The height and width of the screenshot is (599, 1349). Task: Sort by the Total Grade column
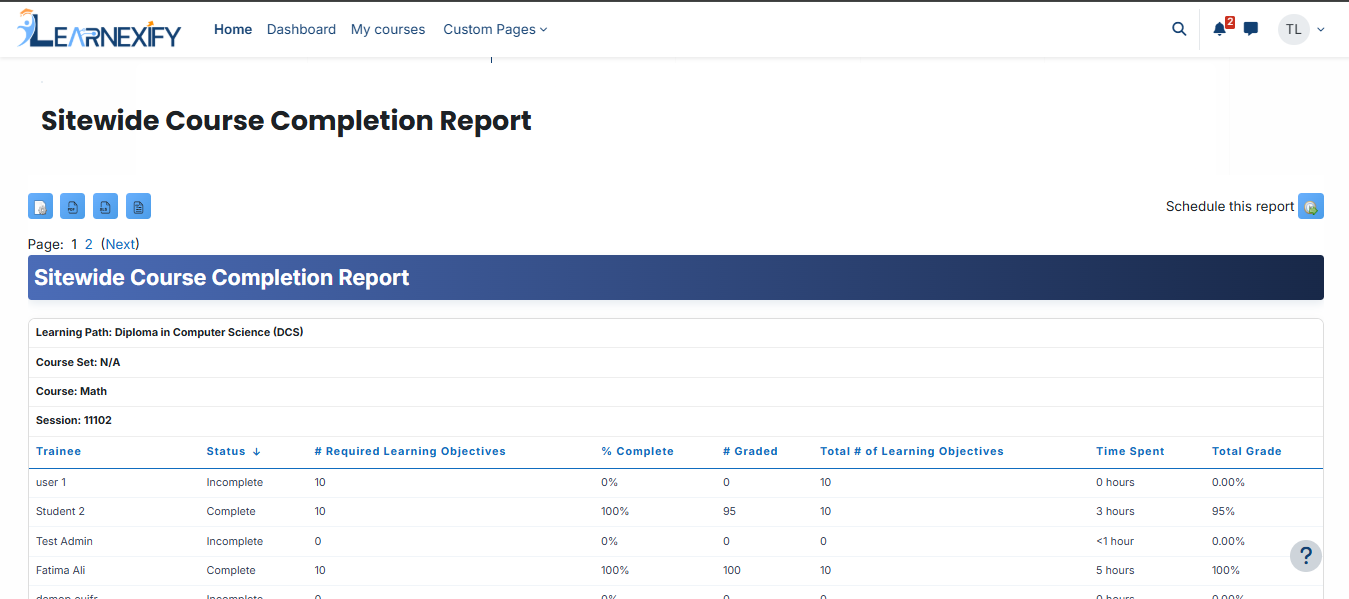[1247, 451]
